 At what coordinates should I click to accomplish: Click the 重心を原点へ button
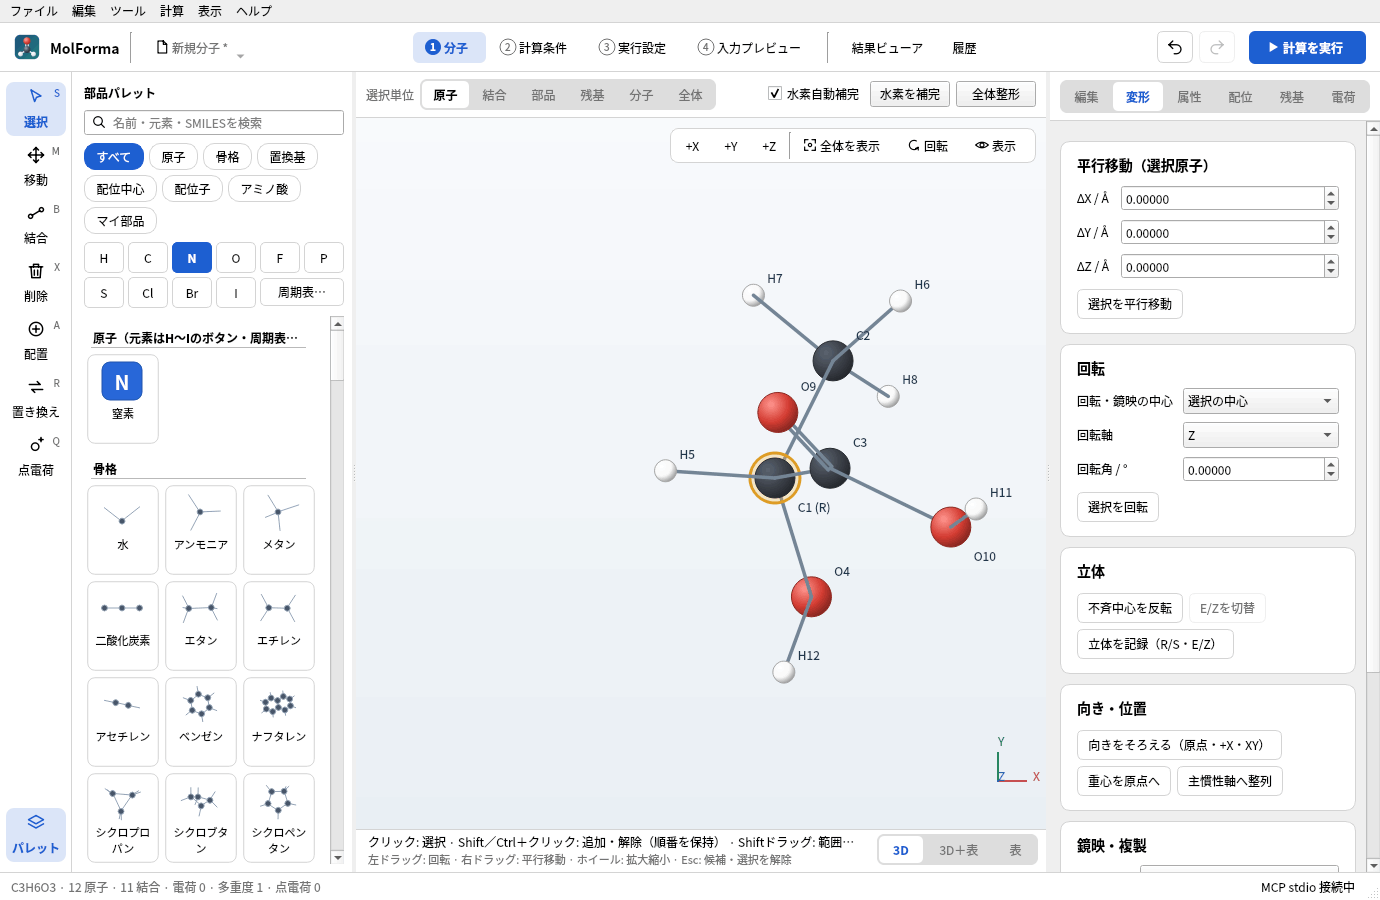[x=1124, y=781]
